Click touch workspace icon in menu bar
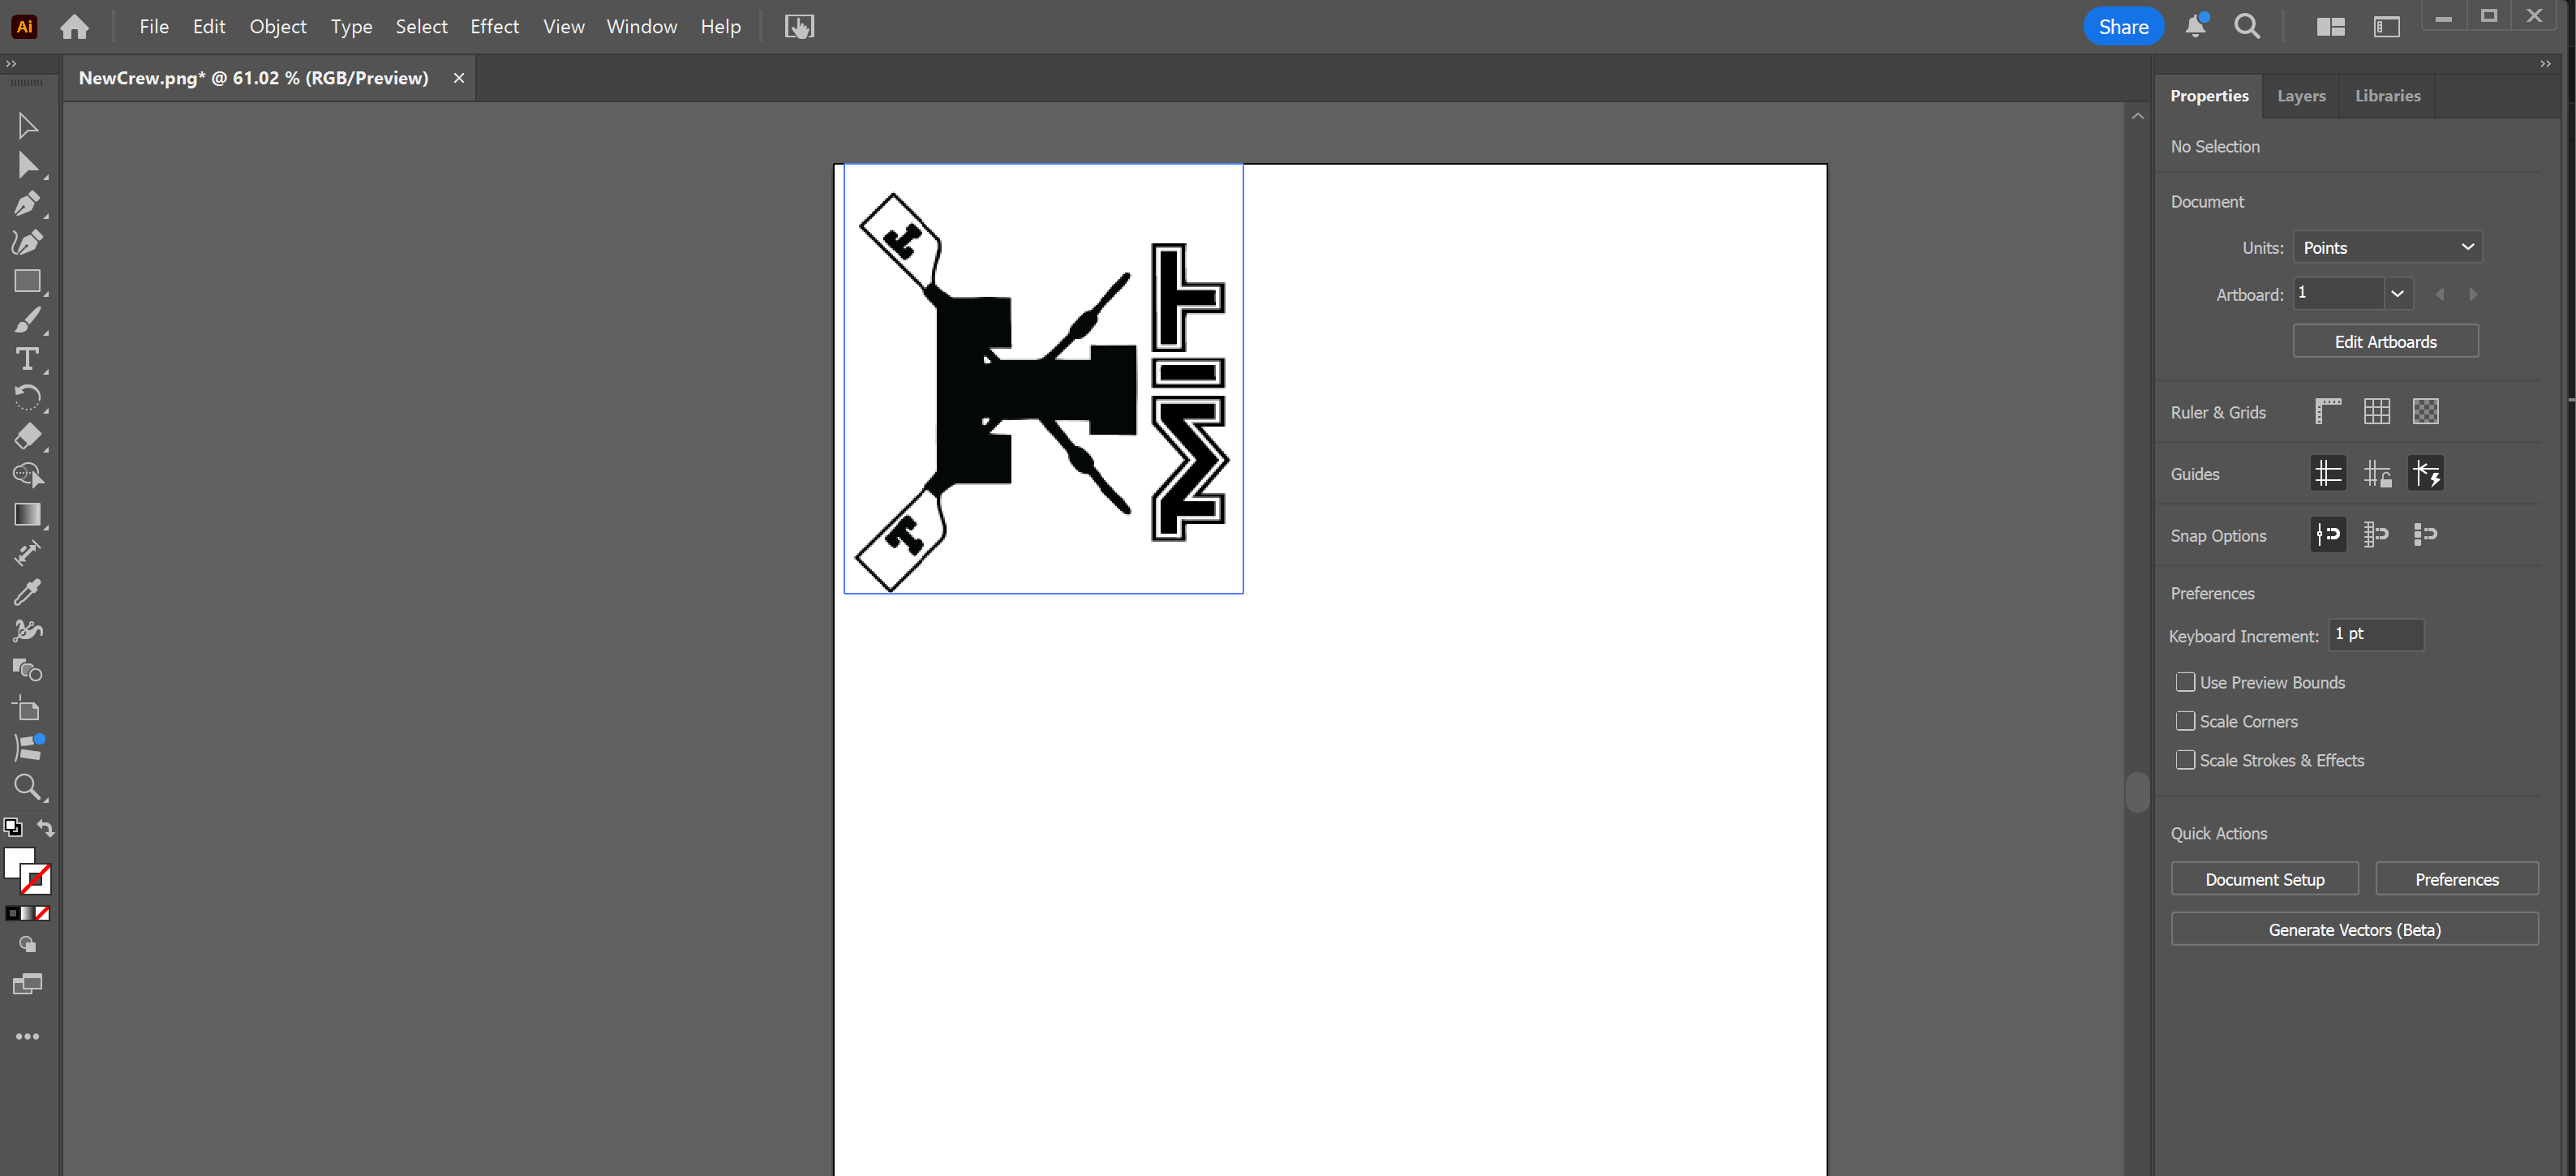This screenshot has height=1176, width=2576. (x=799, y=26)
